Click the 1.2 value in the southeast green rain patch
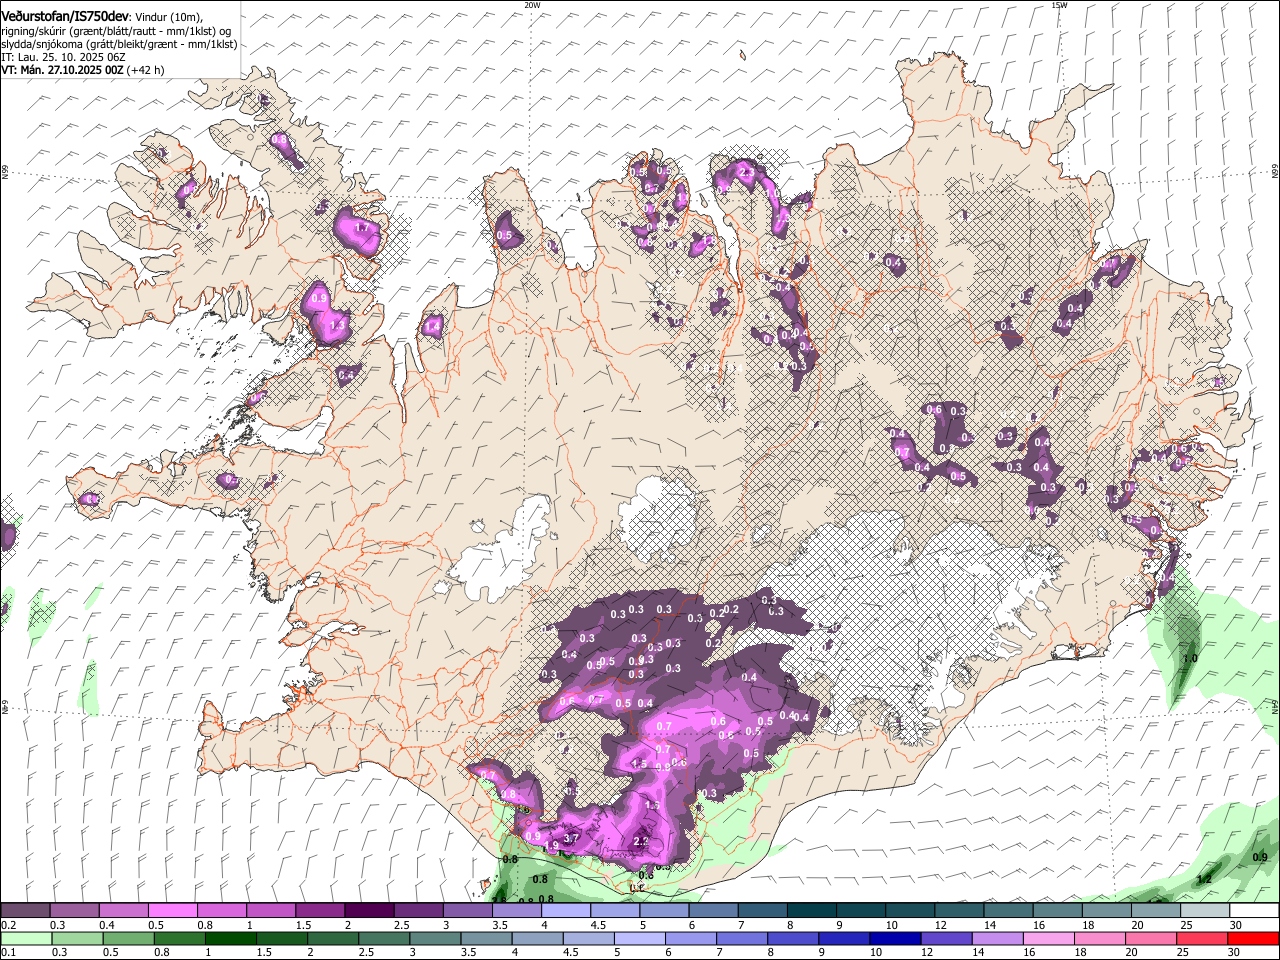The width and height of the screenshot is (1280, 960). (1204, 880)
